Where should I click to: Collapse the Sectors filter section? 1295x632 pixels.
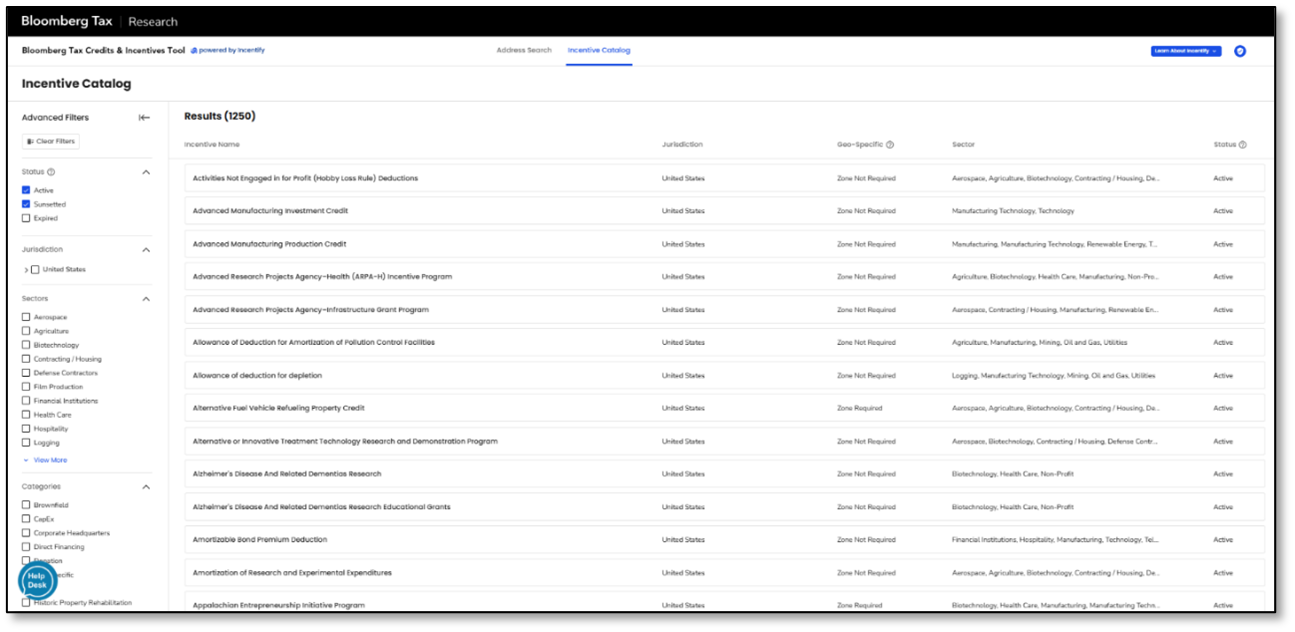click(x=146, y=299)
